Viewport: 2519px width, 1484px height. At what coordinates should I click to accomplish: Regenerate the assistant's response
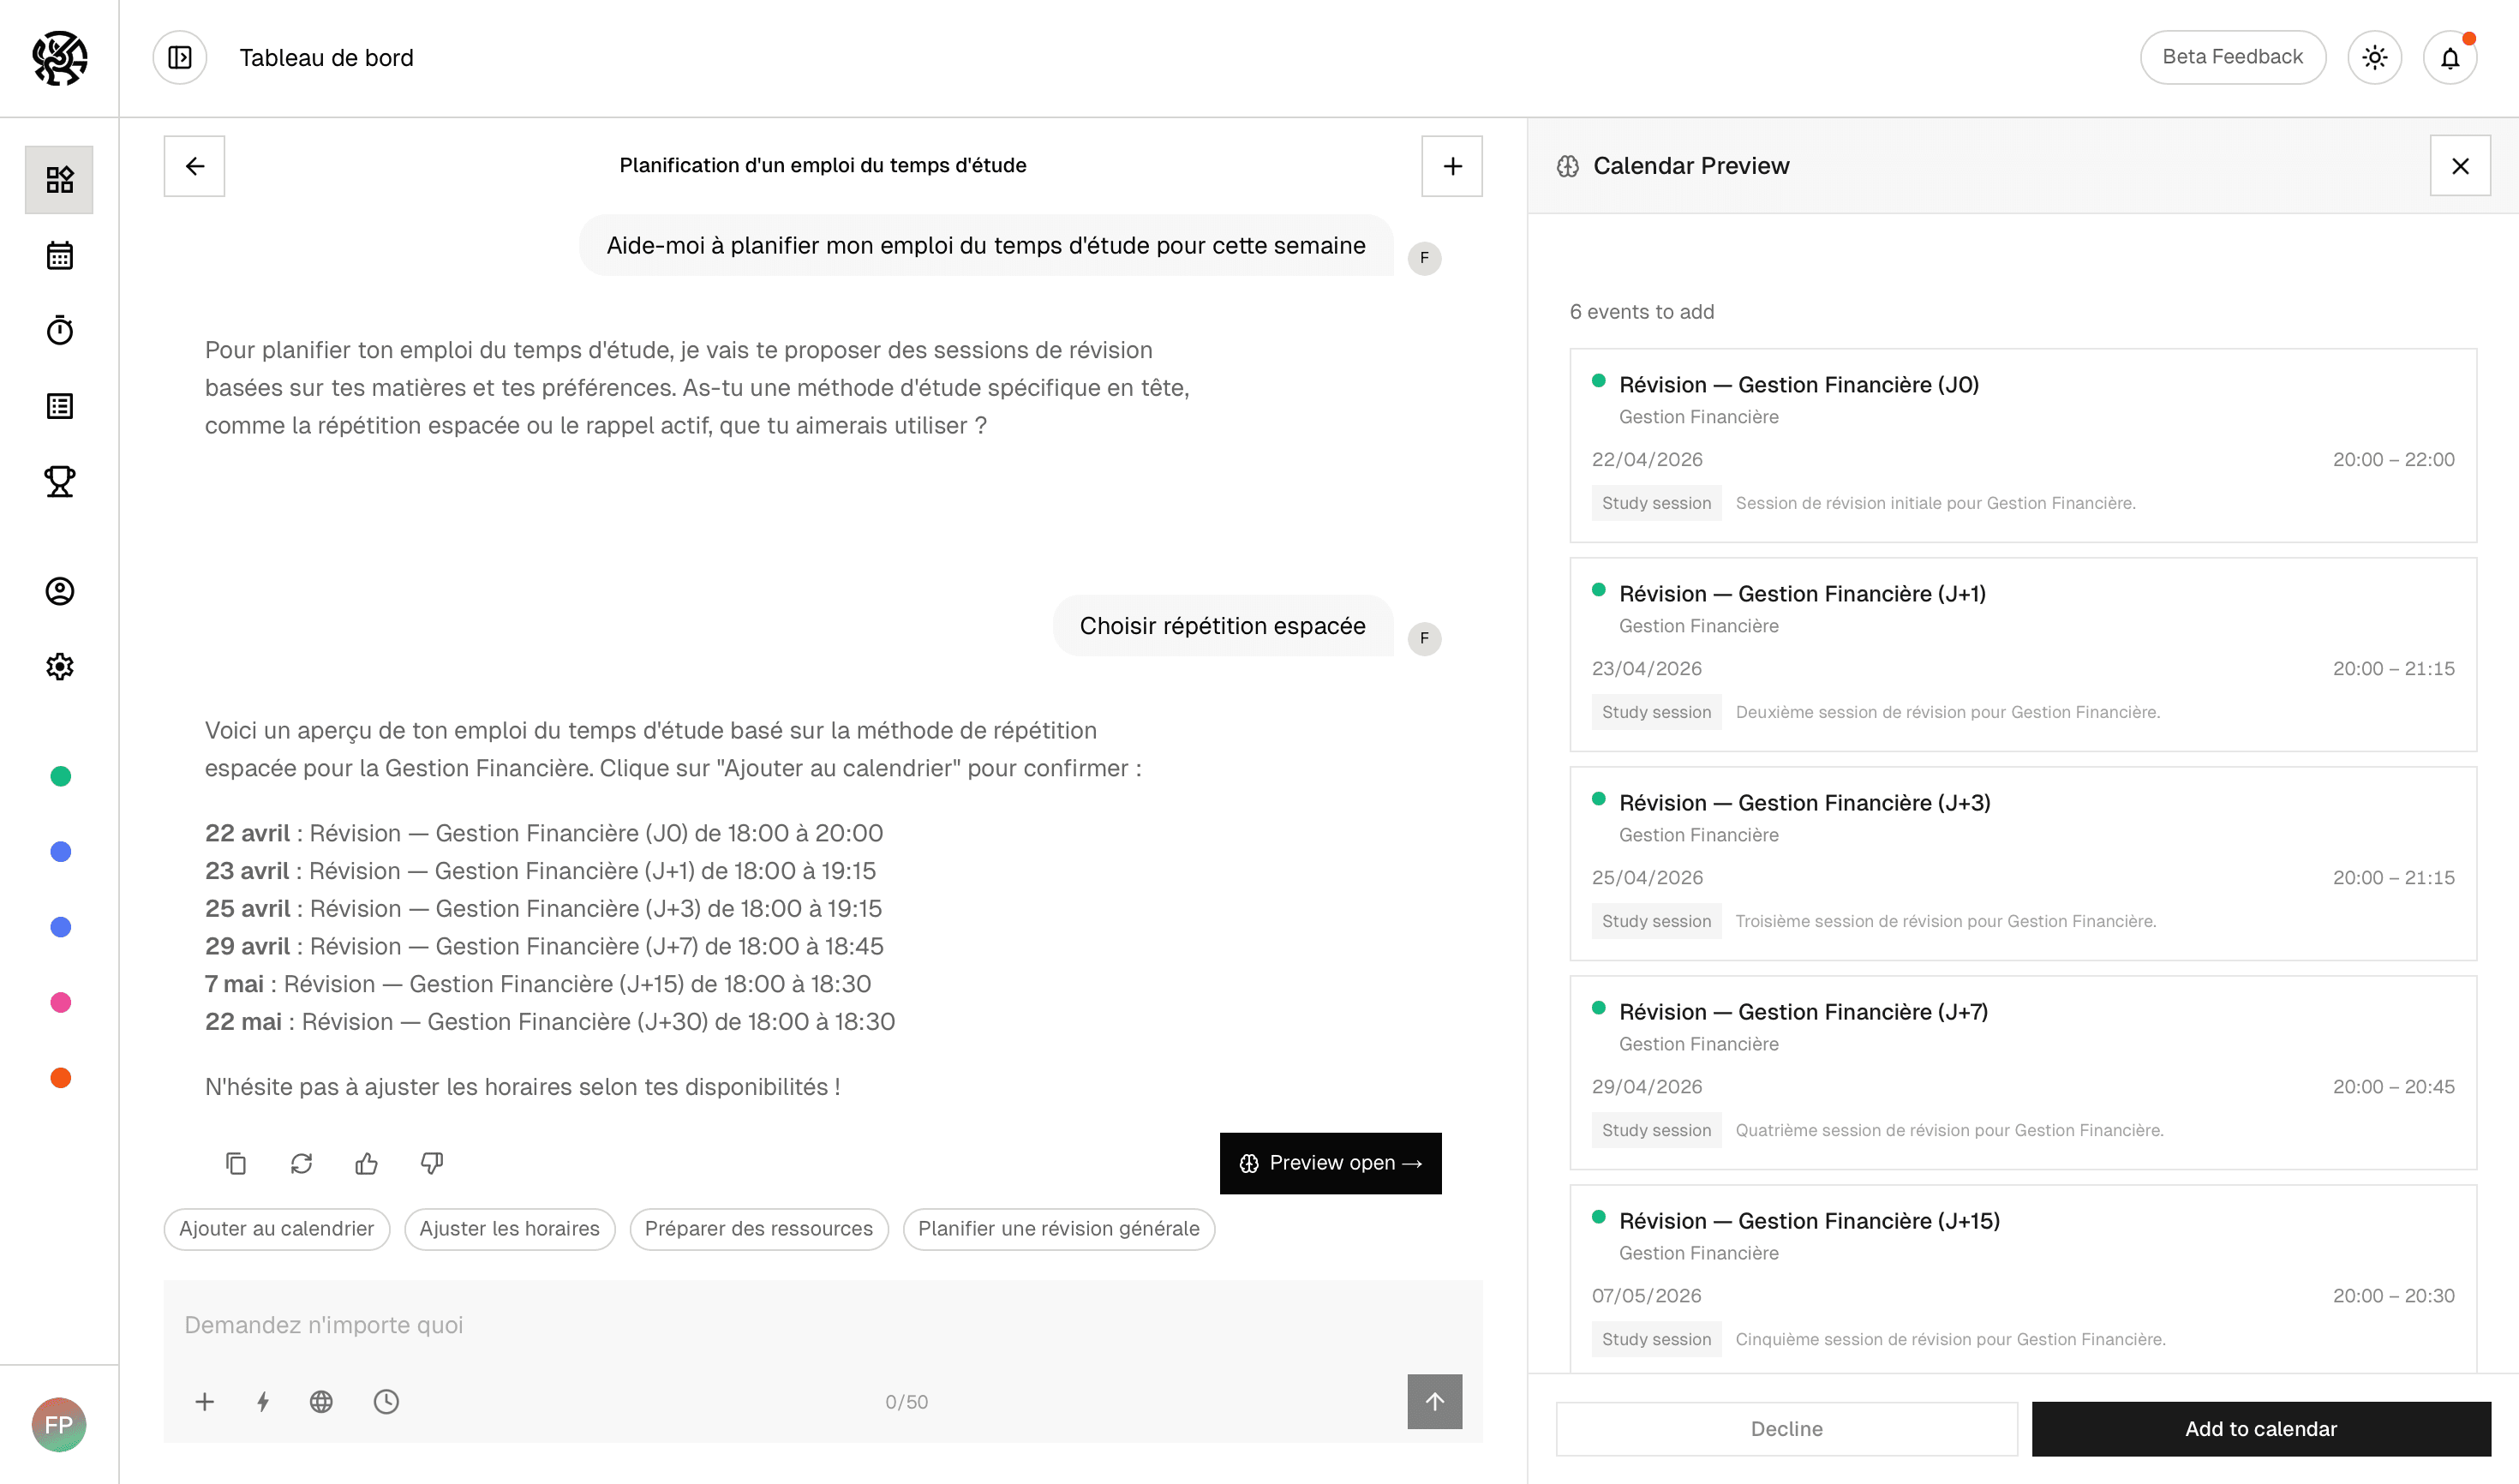301,1163
